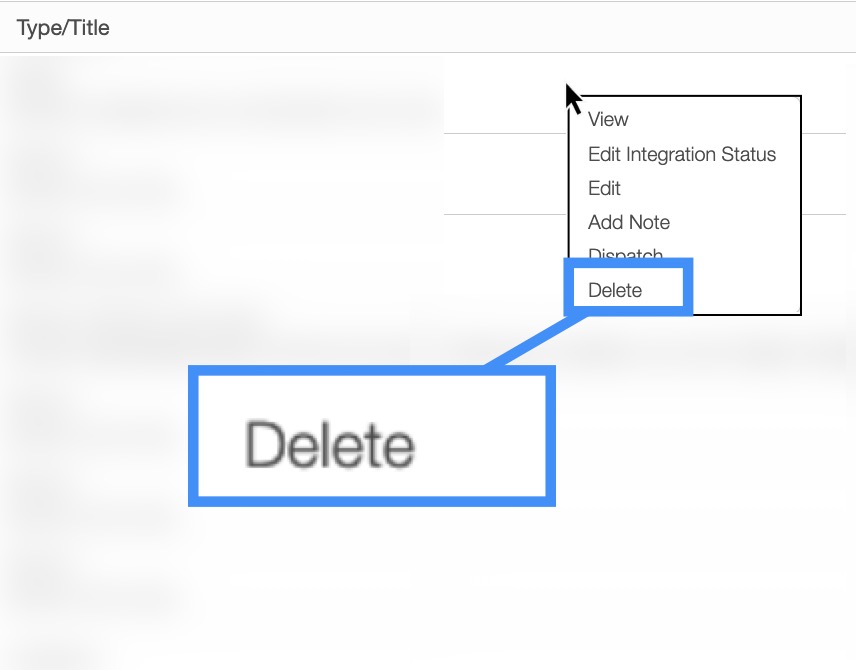The image size is (856, 670).
Task: Select the Dispatch menu option
Action: pyautogui.click(x=625, y=254)
